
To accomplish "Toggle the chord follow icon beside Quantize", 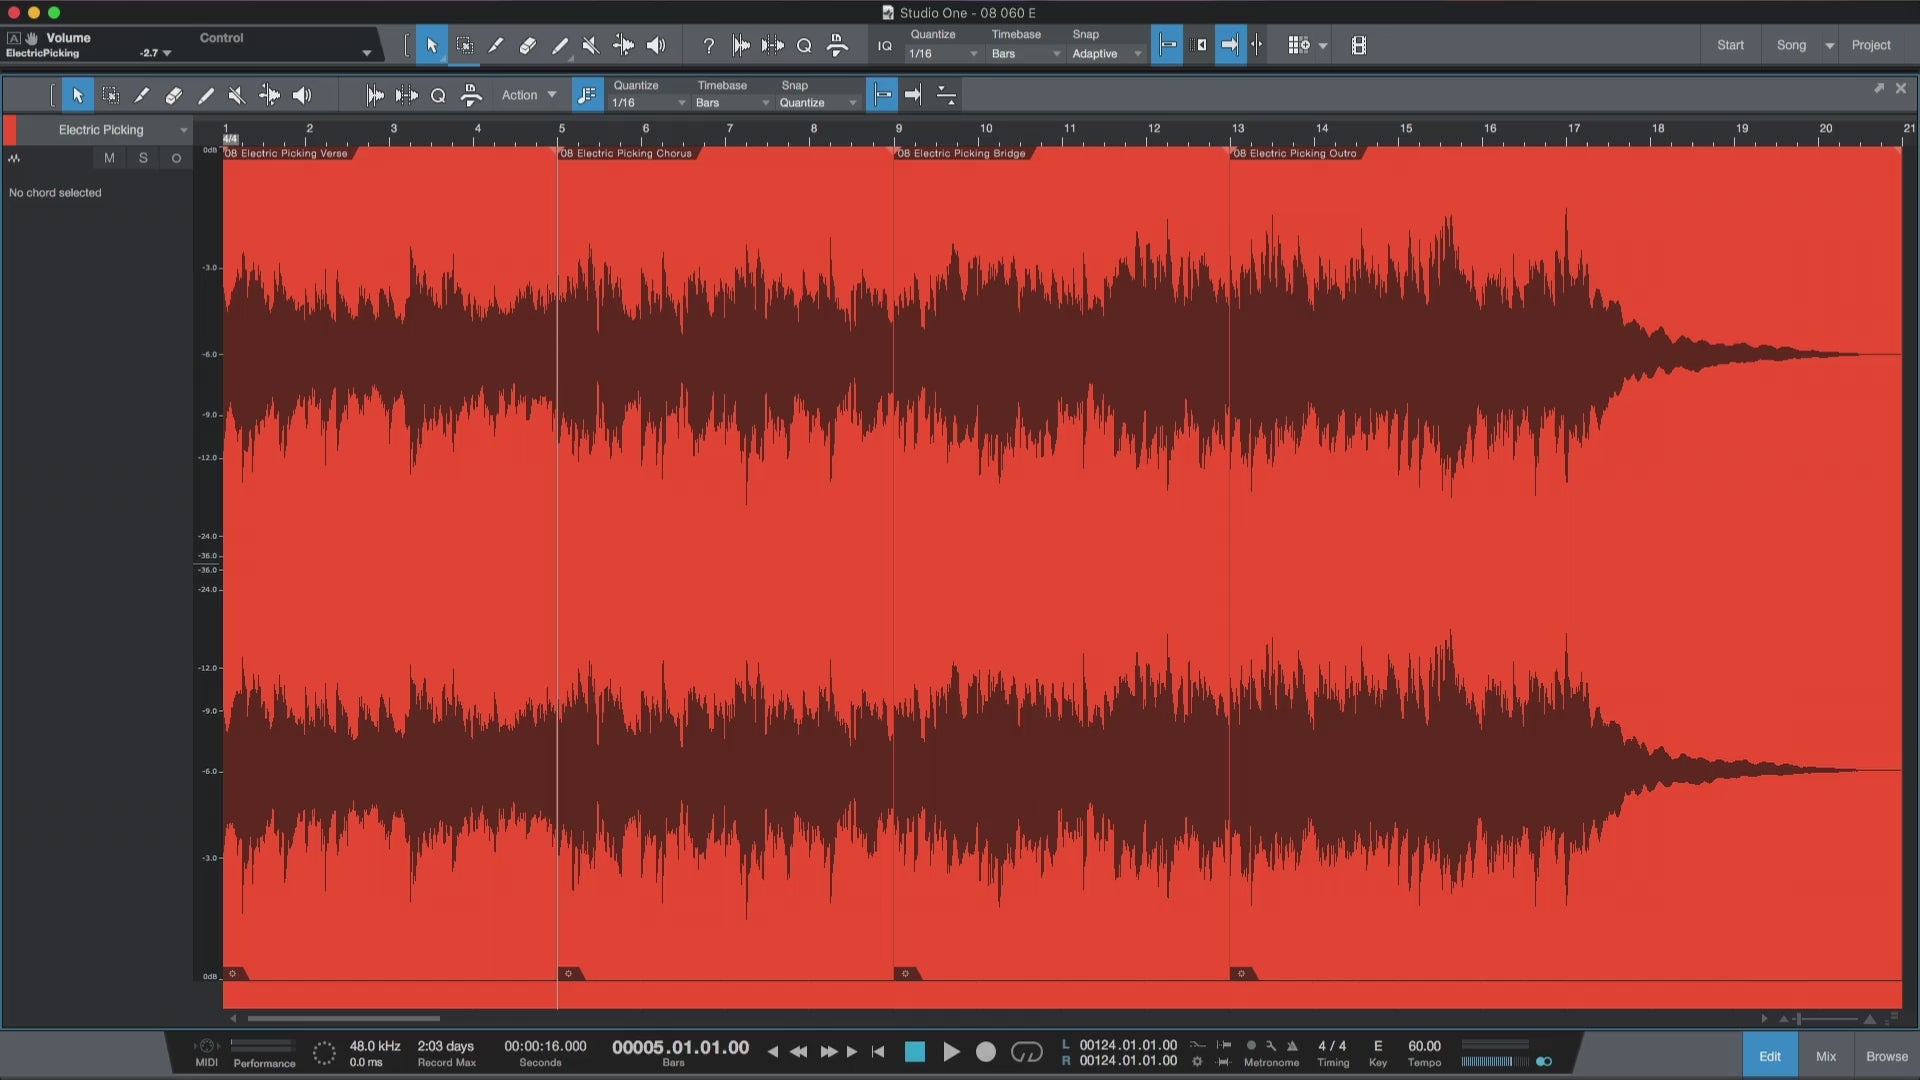I will (x=587, y=95).
